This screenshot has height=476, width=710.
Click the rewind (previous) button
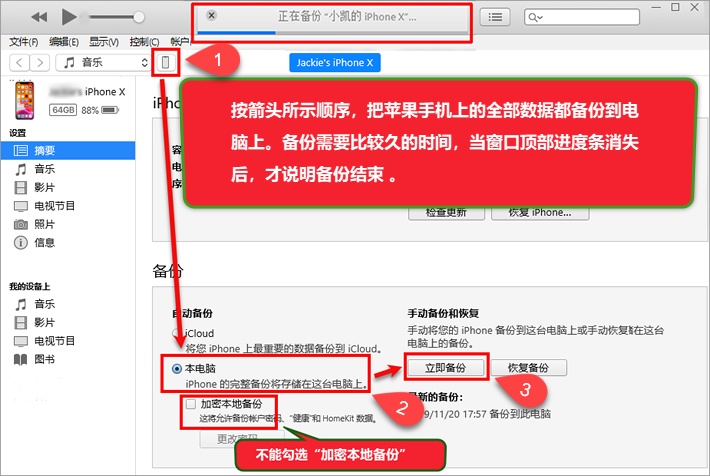tap(40, 17)
